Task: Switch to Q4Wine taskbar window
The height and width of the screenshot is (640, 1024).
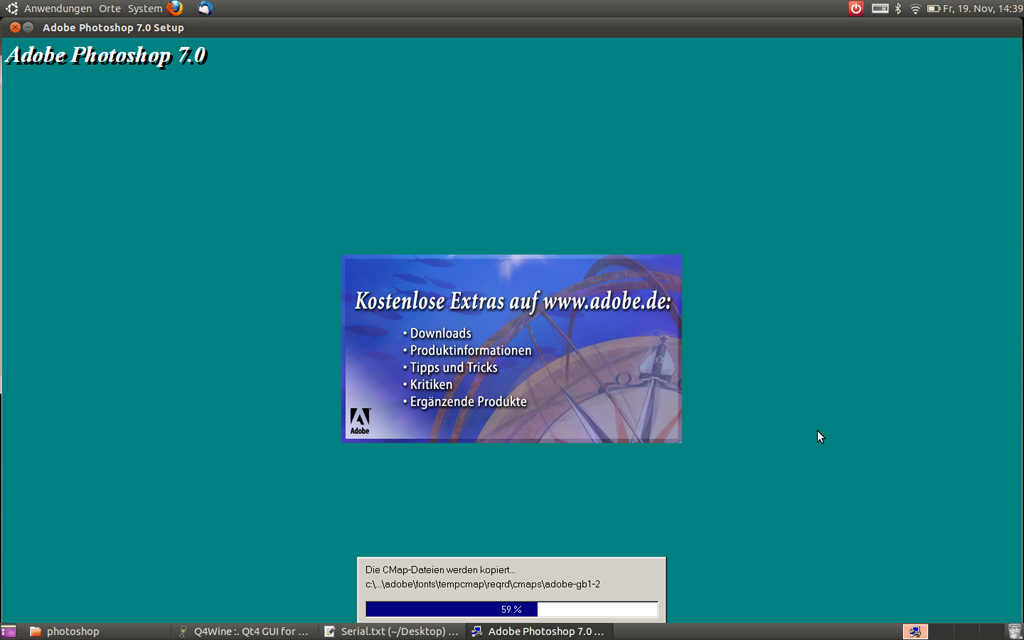Action: 243,631
